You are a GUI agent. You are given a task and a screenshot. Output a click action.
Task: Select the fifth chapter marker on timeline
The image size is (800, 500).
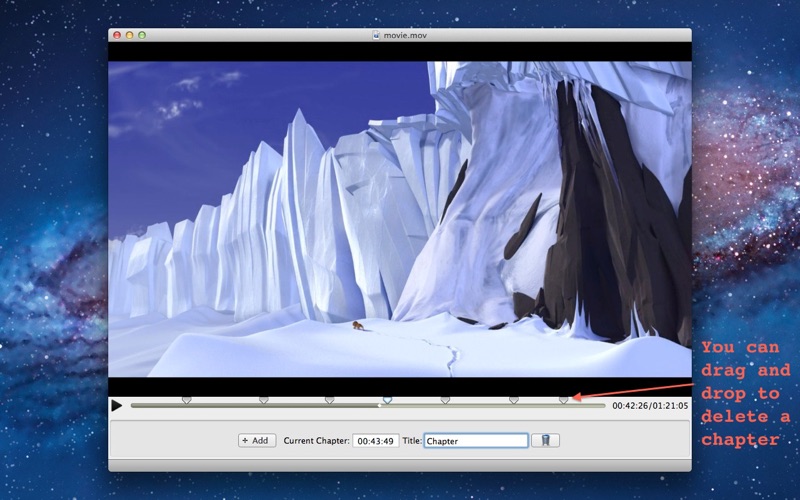(445, 401)
